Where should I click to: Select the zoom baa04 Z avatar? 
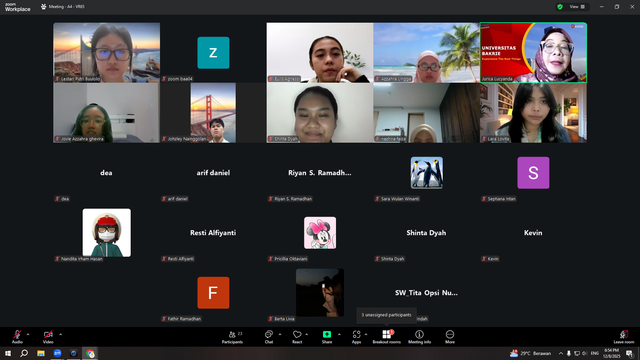tap(213, 53)
